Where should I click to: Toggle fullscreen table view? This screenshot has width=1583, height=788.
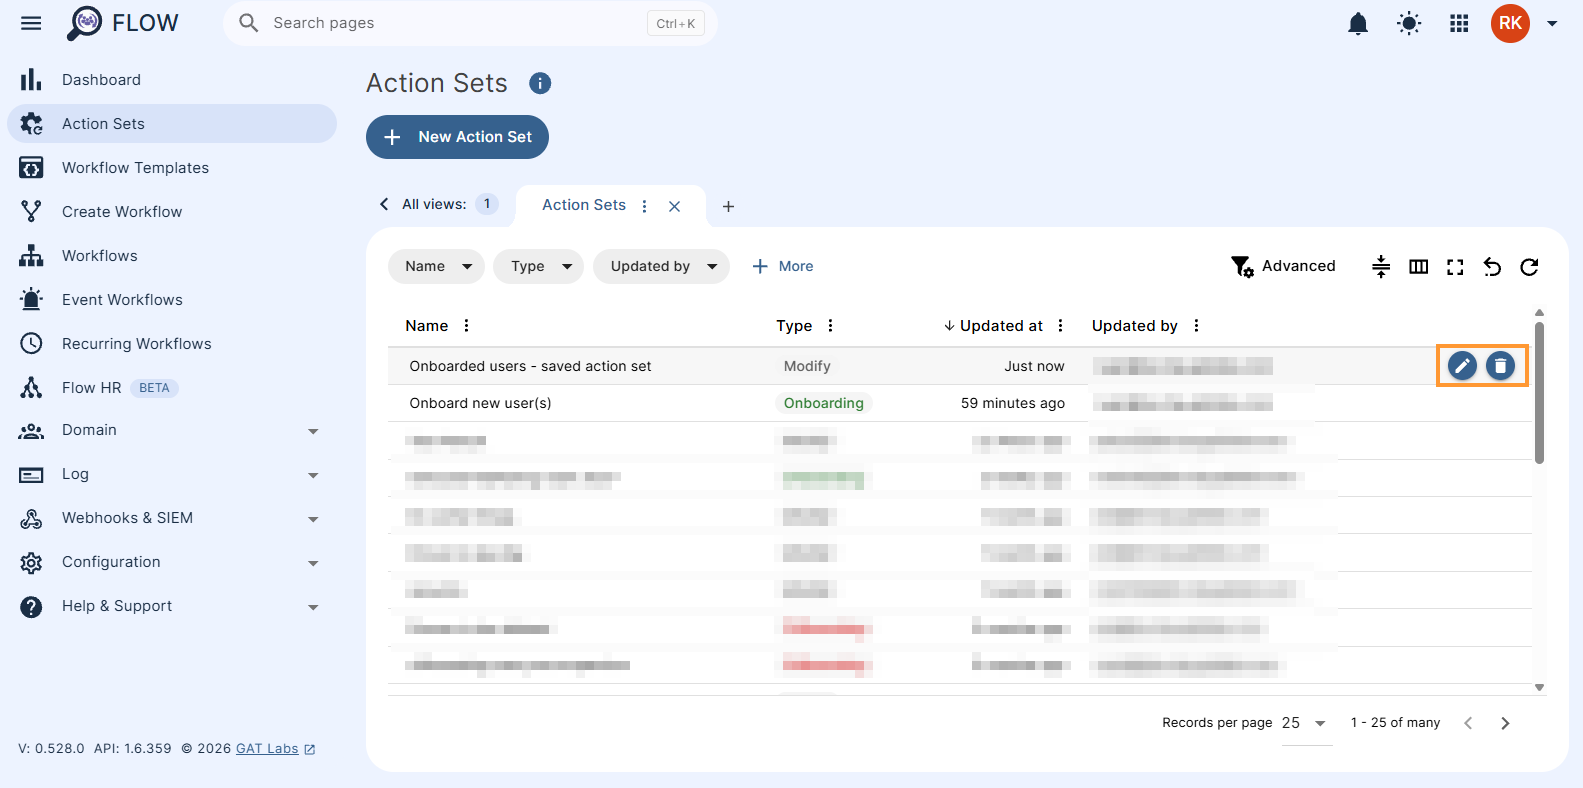click(x=1455, y=267)
